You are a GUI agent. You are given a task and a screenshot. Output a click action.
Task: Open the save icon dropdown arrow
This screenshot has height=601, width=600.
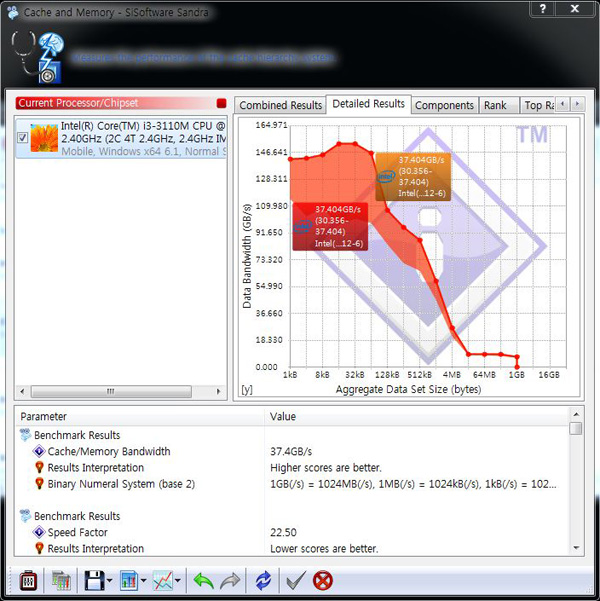110,581
